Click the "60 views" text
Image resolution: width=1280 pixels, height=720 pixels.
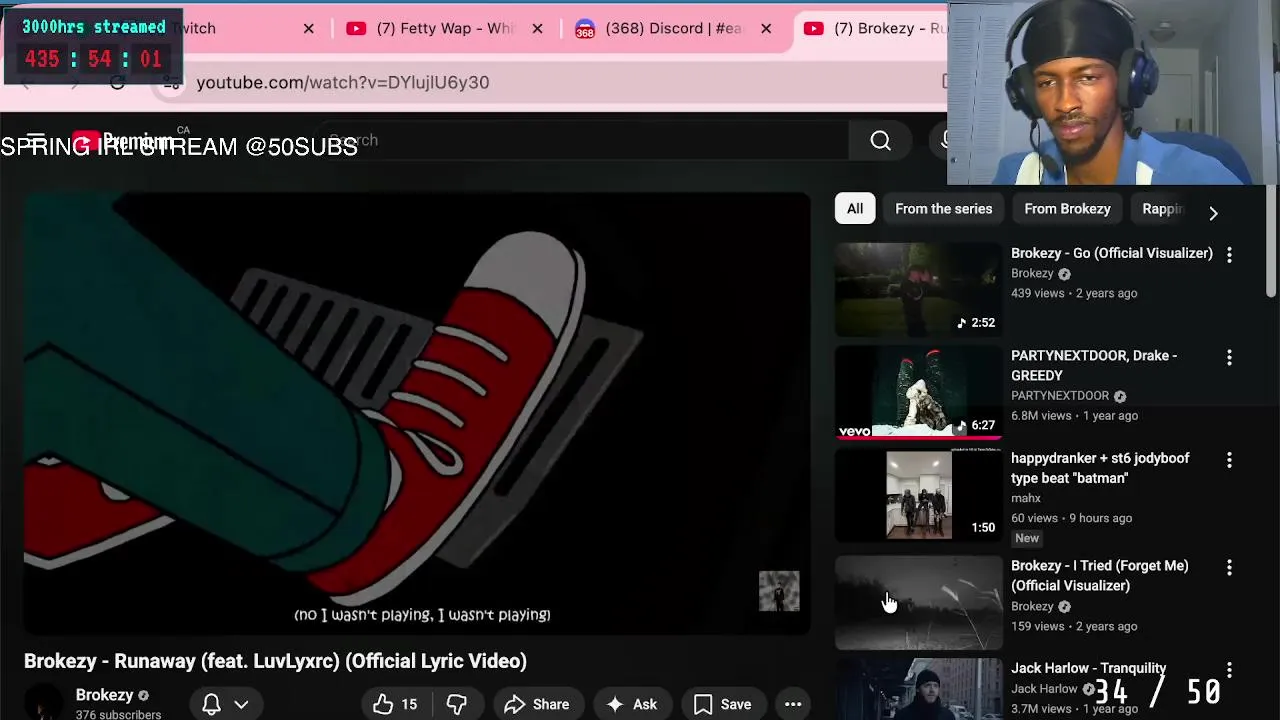tap(1034, 518)
